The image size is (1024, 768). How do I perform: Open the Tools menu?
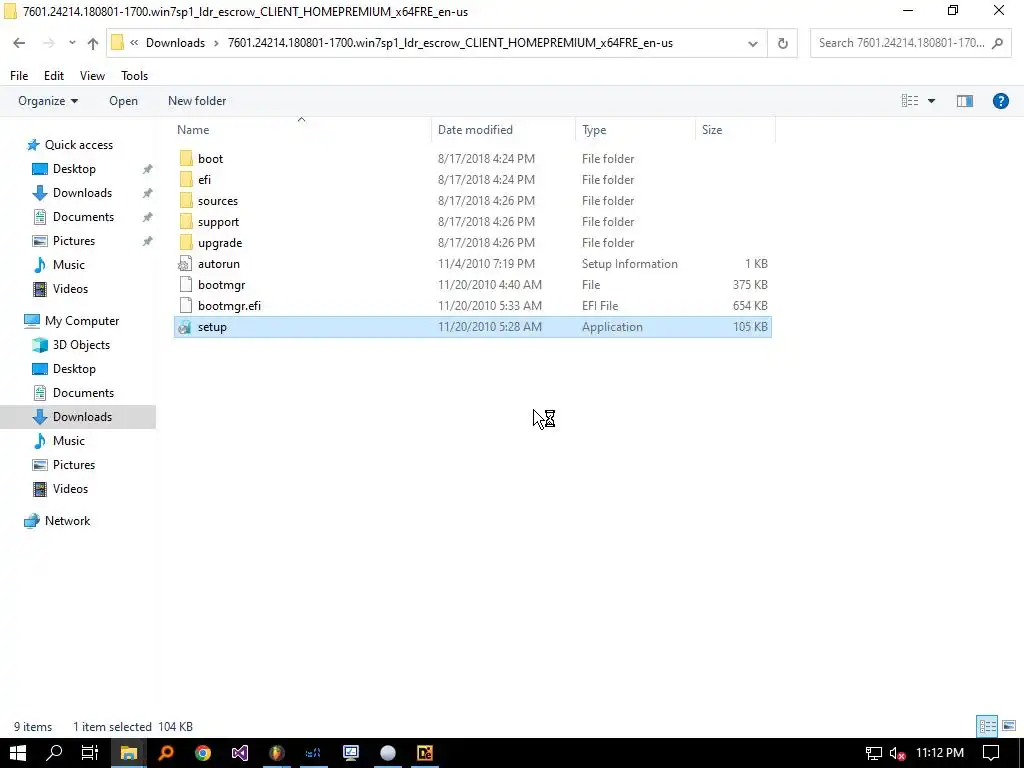tap(135, 76)
